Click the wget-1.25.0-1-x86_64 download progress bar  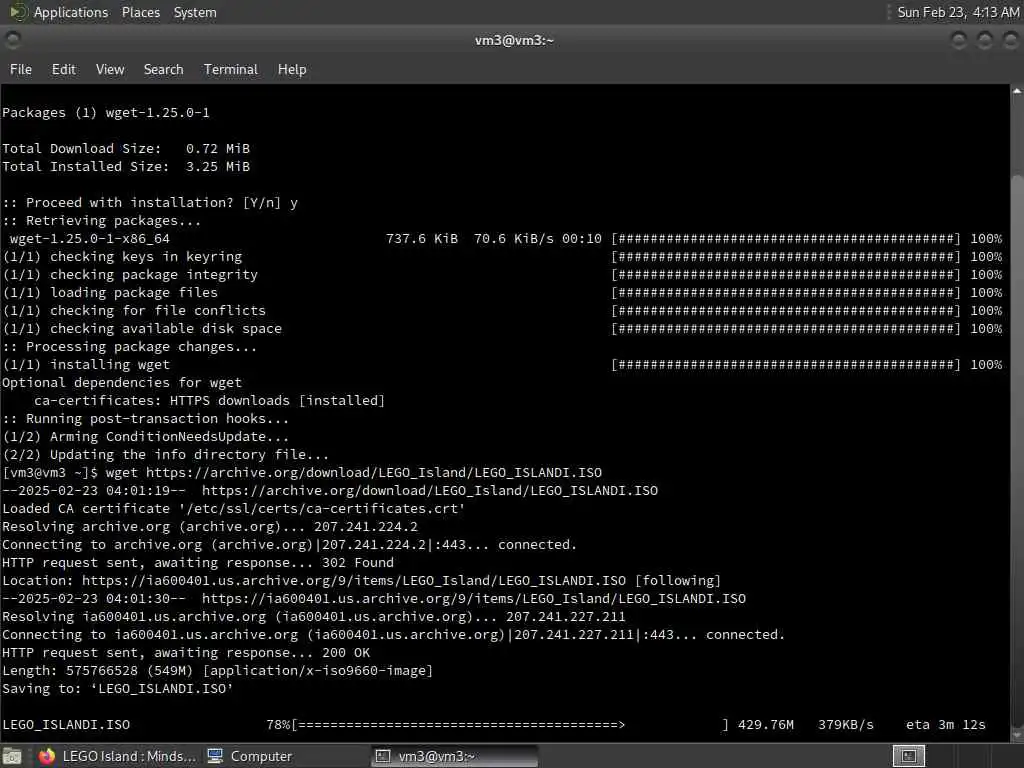(786, 239)
